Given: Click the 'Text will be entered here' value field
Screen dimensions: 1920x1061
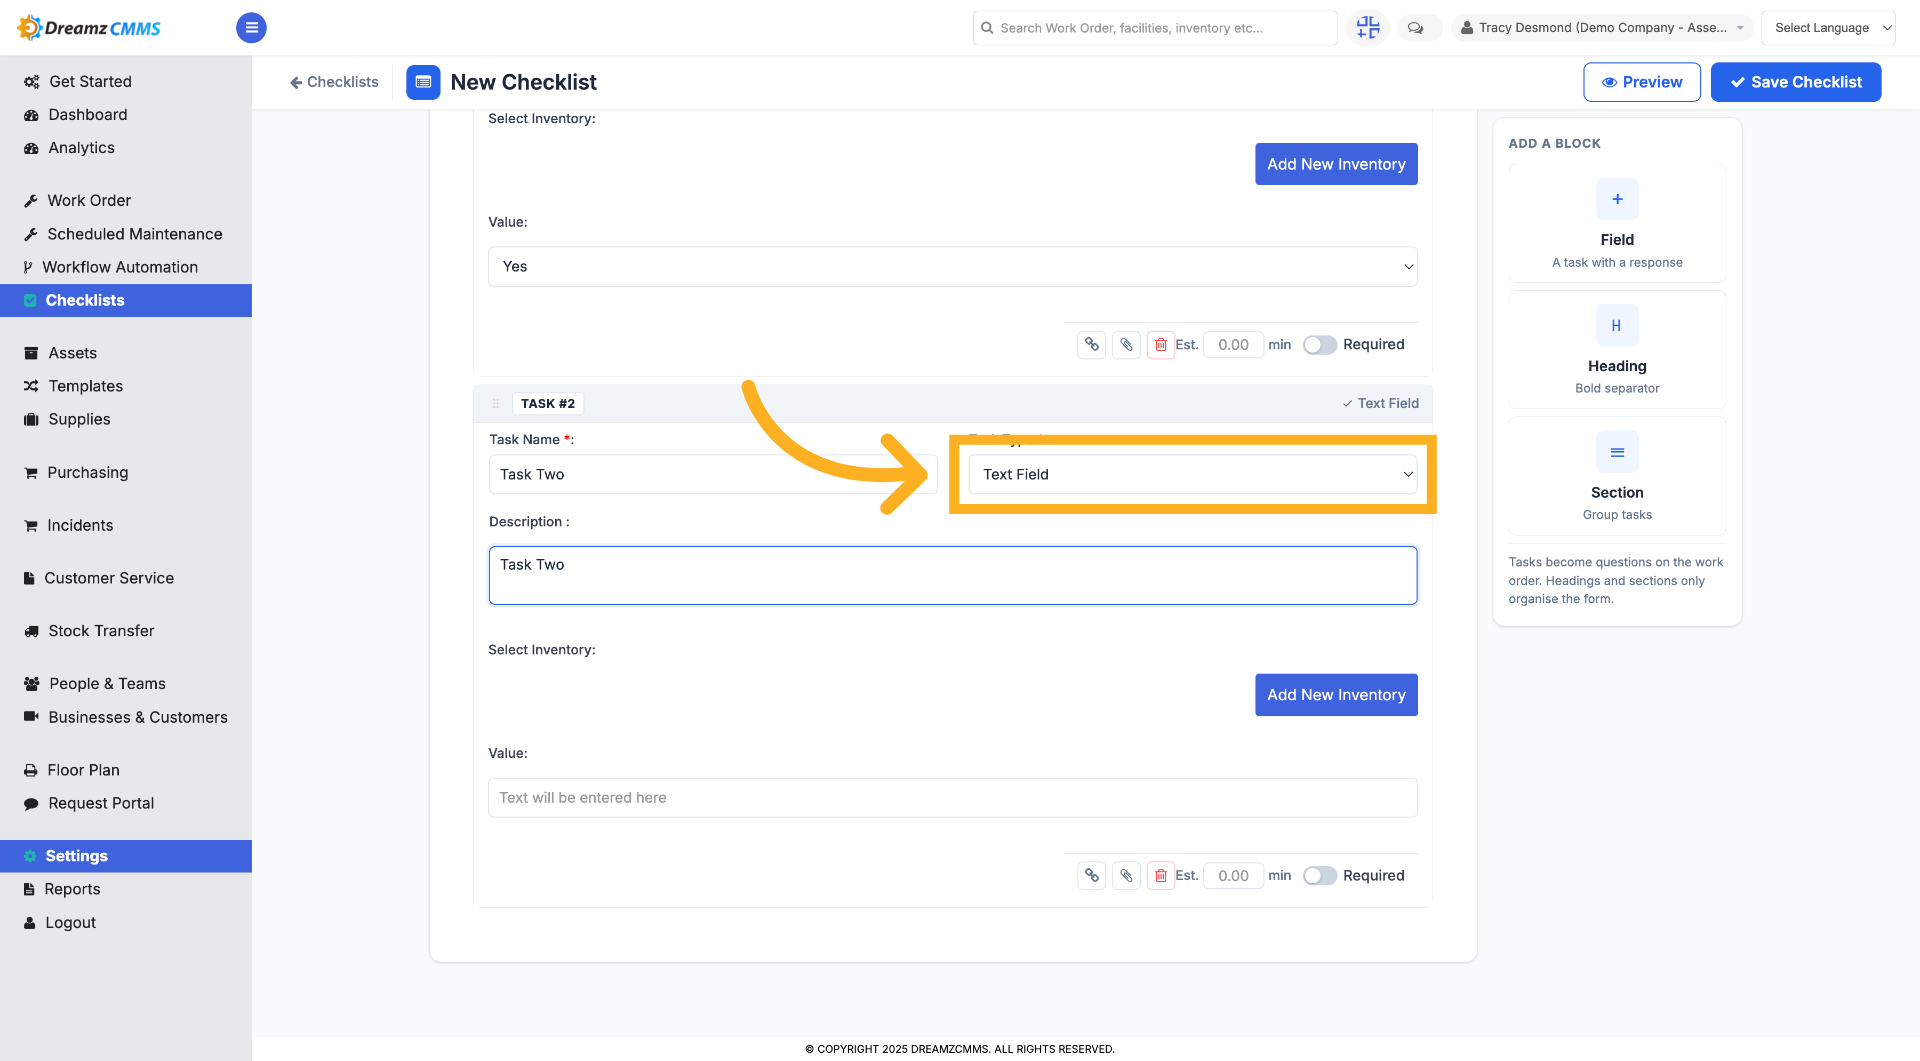Looking at the screenshot, I should (952, 798).
